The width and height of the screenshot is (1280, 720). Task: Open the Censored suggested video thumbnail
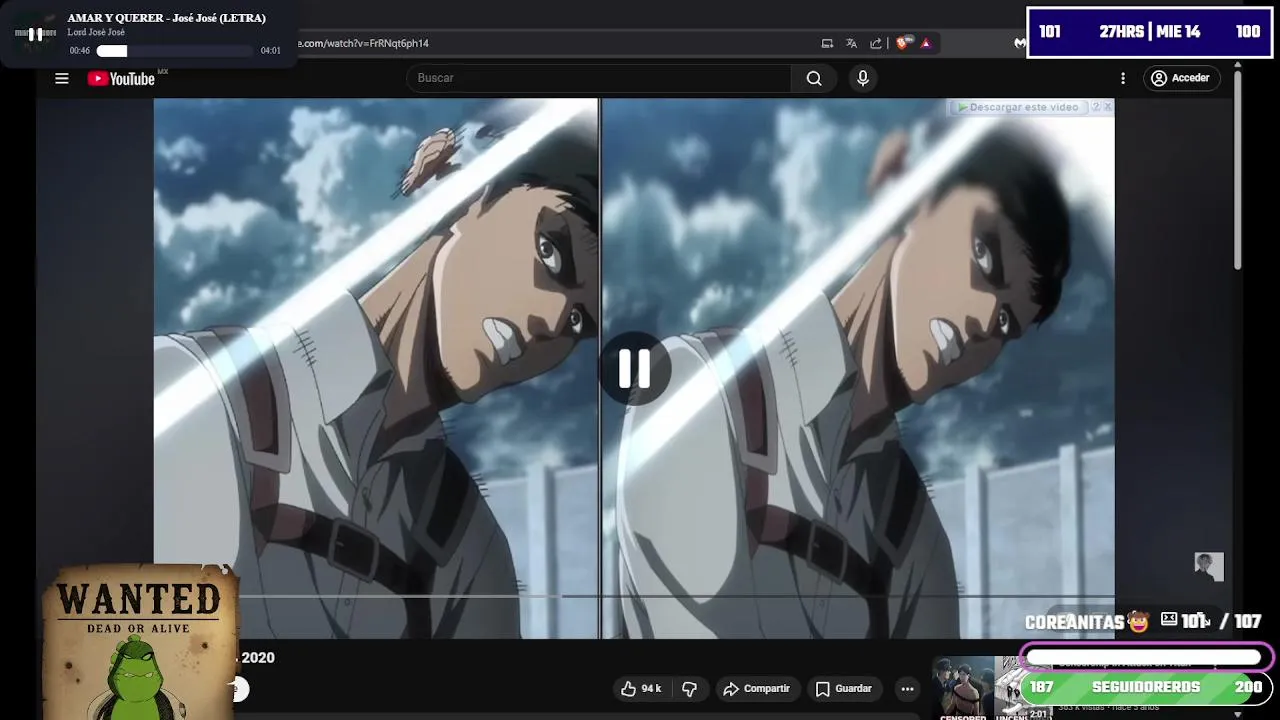pyautogui.click(x=990, y=688)
